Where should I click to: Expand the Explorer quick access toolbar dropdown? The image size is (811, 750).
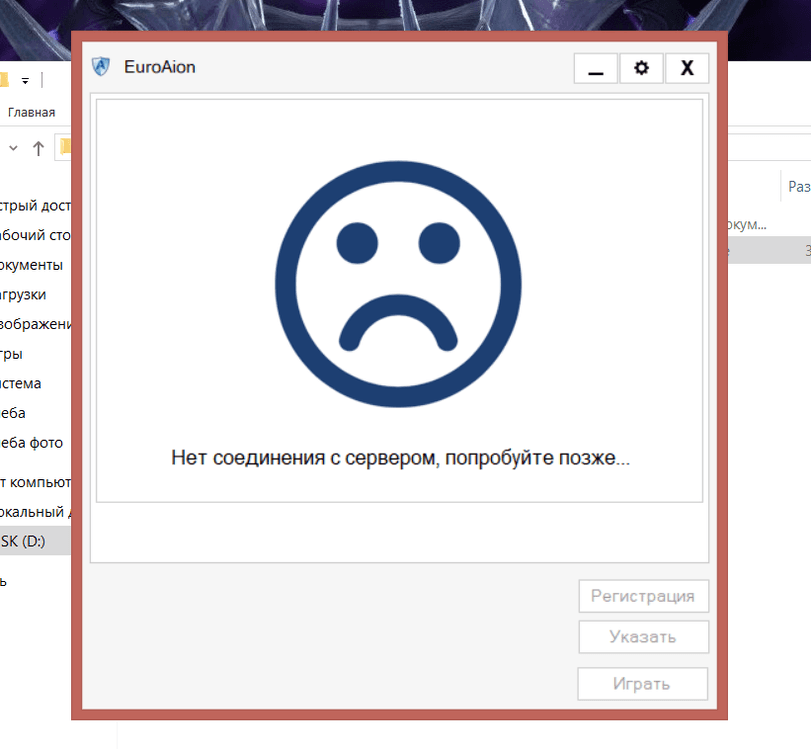(25, 80)
